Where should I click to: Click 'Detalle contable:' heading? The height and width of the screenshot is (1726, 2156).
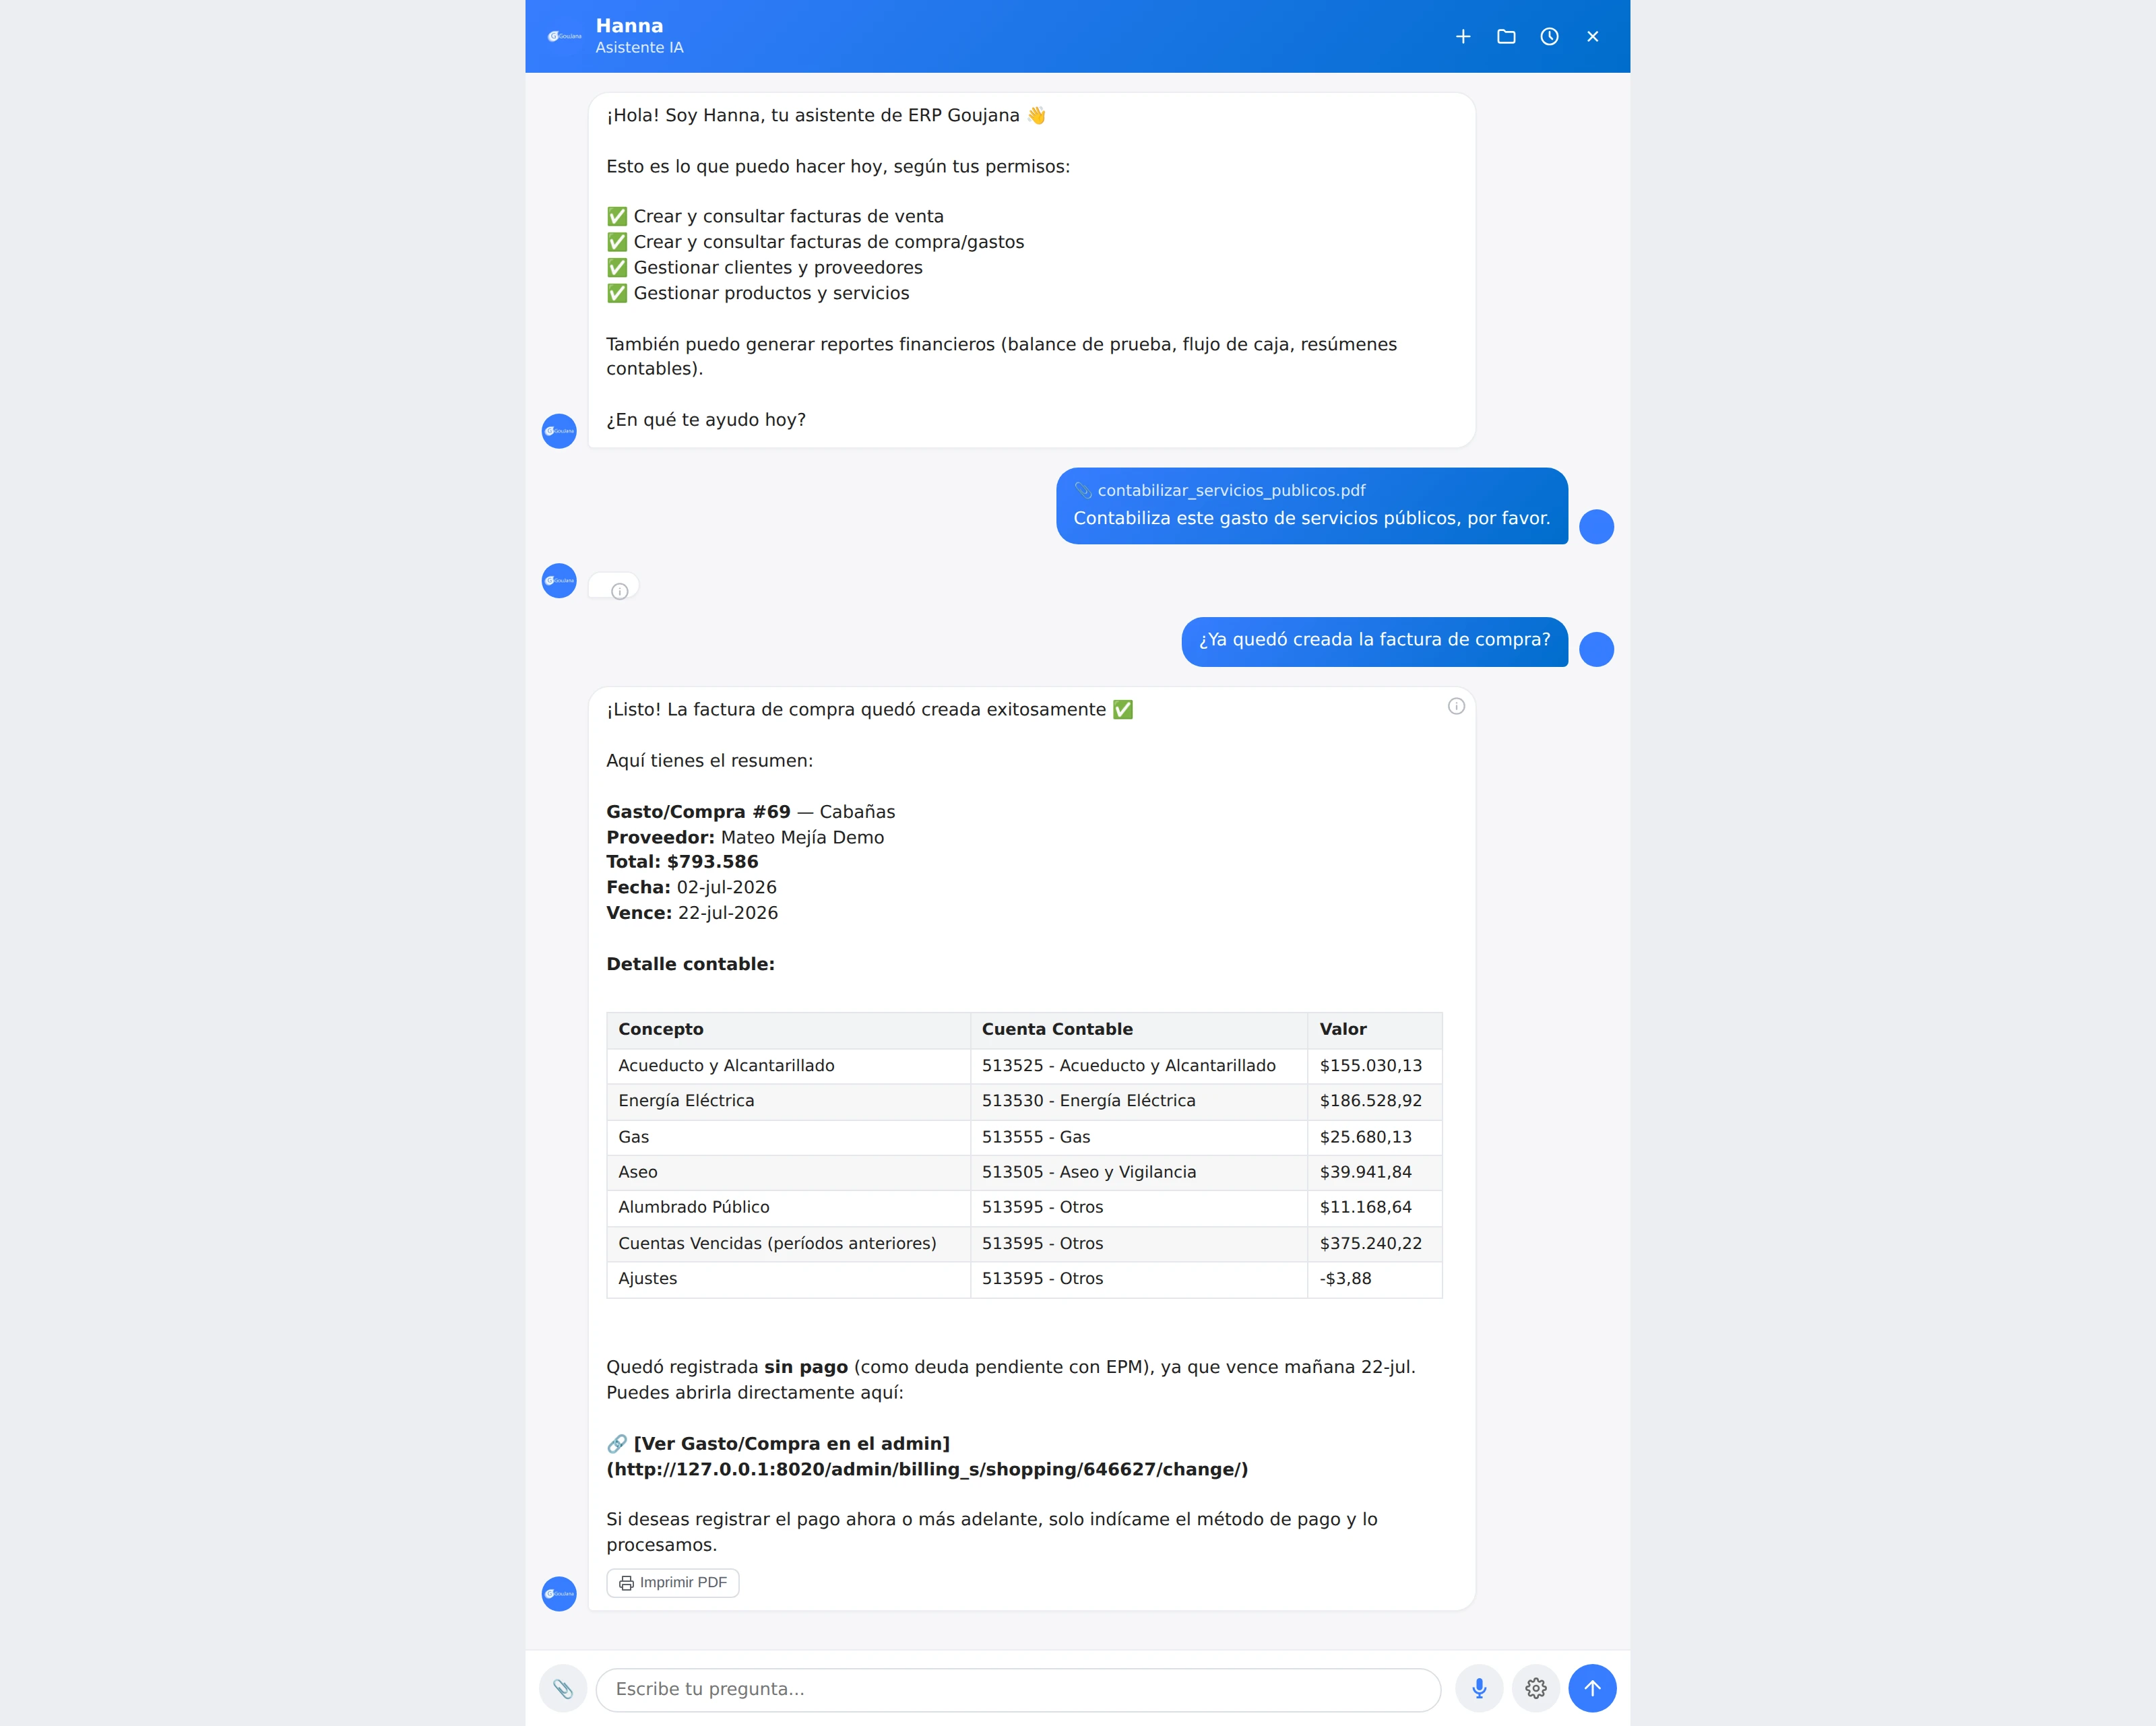point(690,964)
